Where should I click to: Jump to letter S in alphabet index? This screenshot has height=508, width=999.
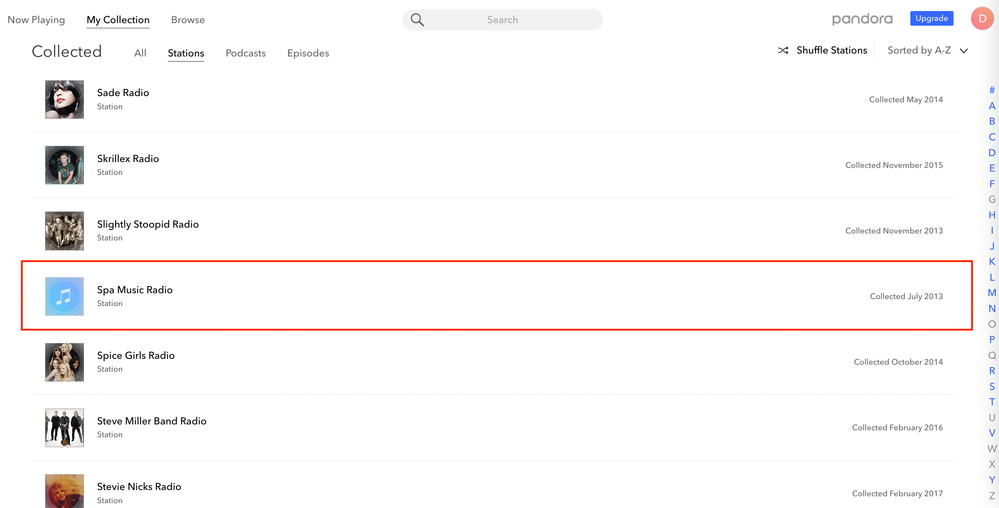point(992,386)
